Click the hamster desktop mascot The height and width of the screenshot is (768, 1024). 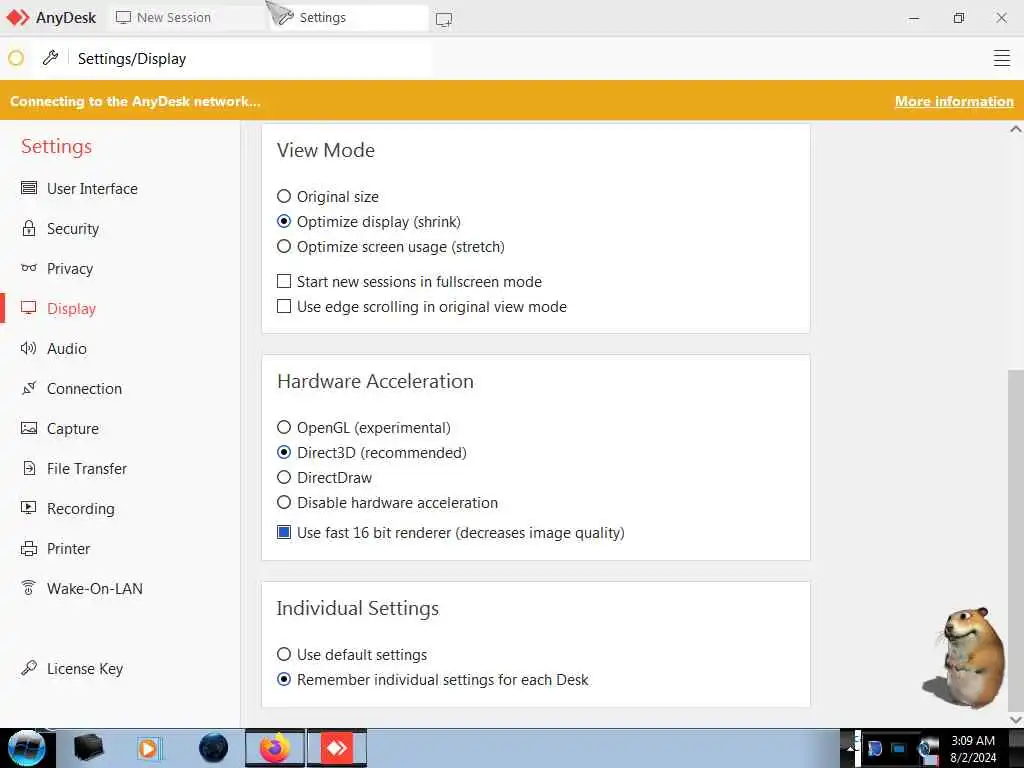(965, 658)
